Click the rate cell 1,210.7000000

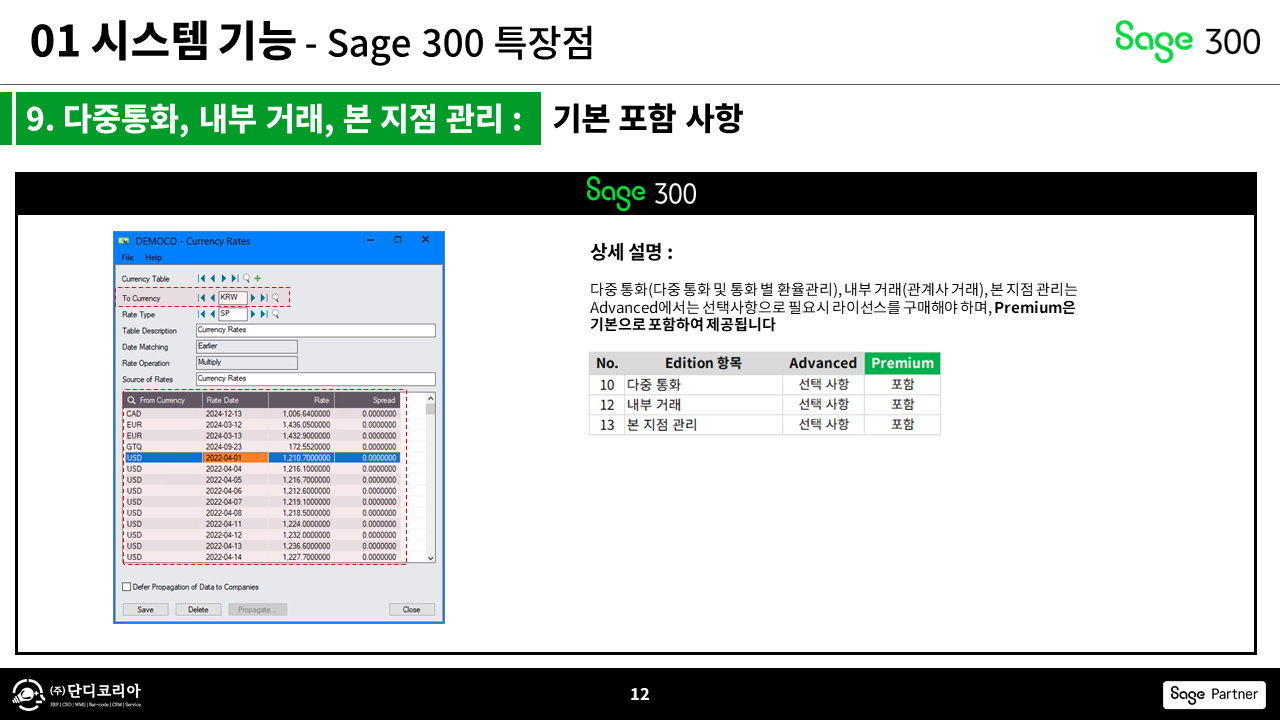click(x=301, y=458)
